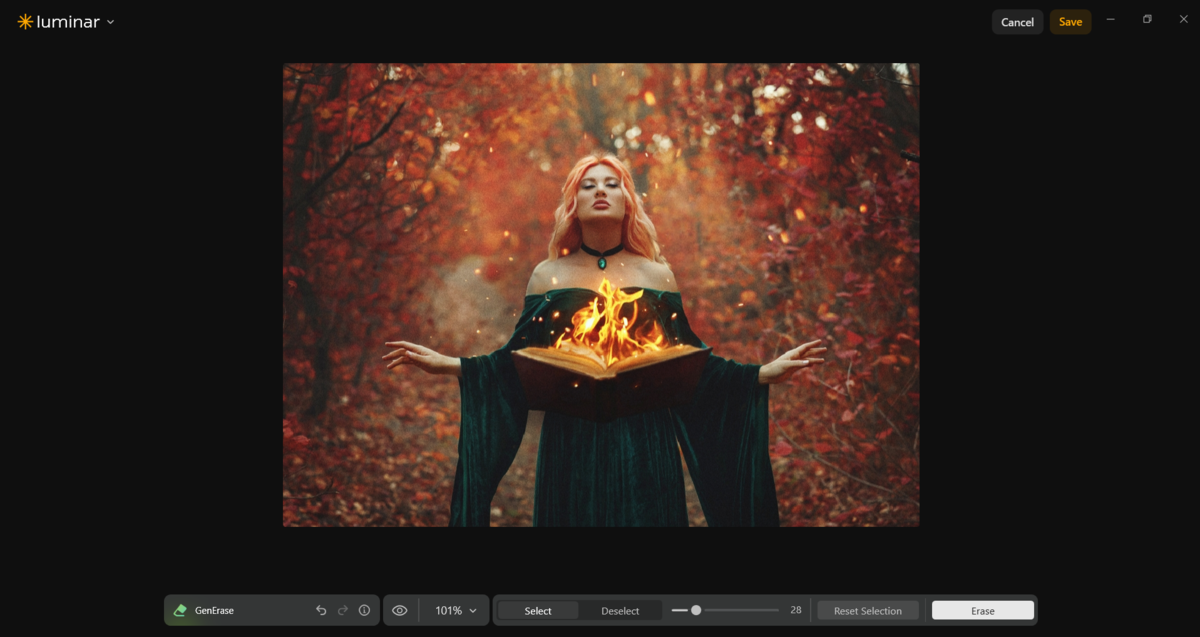Click Reset Selection button
The width and height of the screenshot is (1200, 637).
[x=868, y=610]
